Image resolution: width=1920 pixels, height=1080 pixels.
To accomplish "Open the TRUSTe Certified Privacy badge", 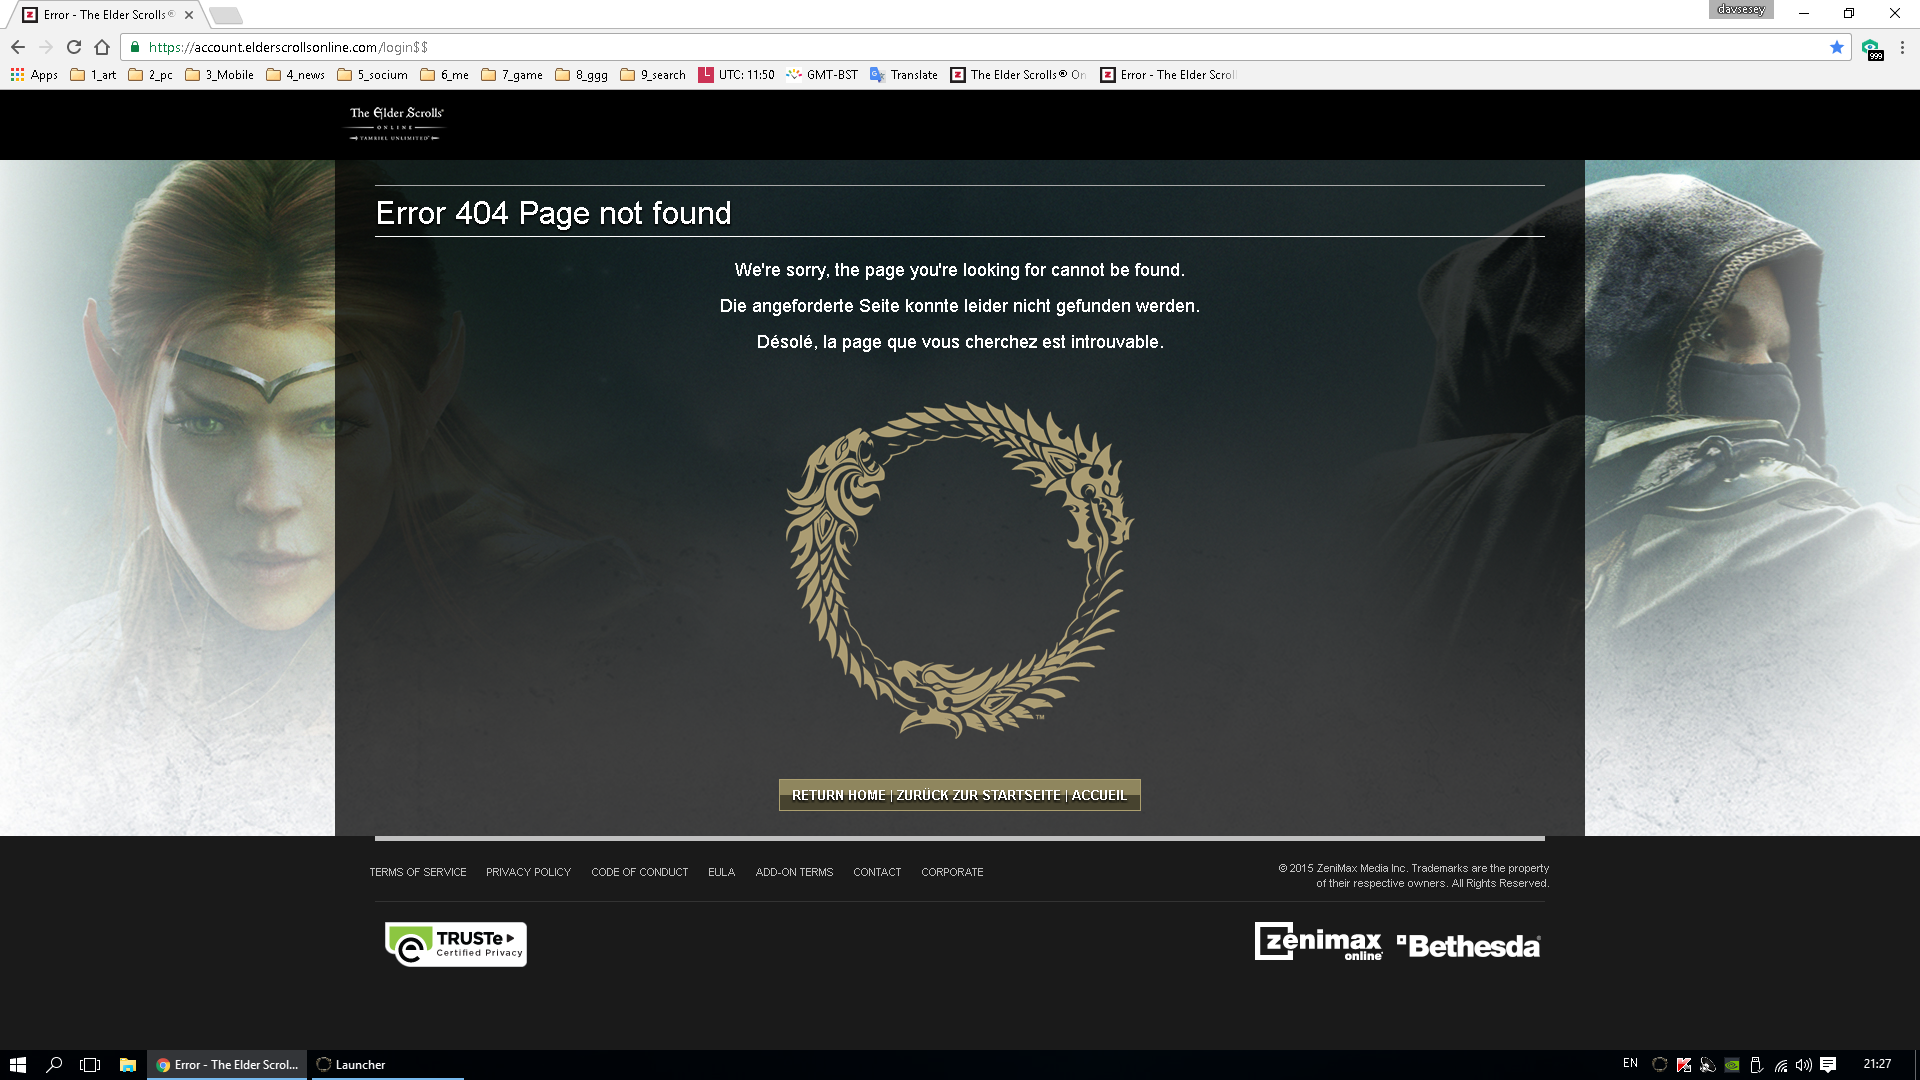I will pyautogui.click(x=456, y=944).
